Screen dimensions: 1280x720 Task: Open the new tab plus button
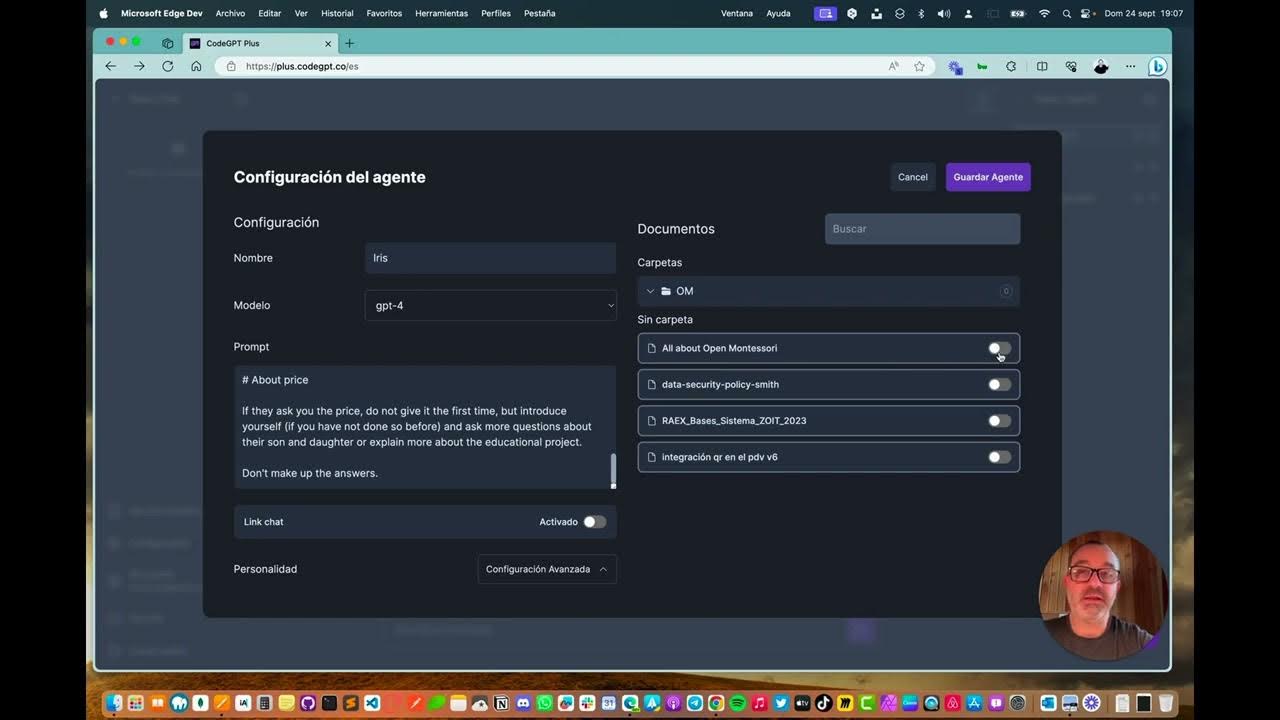click(x=349, y=43)
